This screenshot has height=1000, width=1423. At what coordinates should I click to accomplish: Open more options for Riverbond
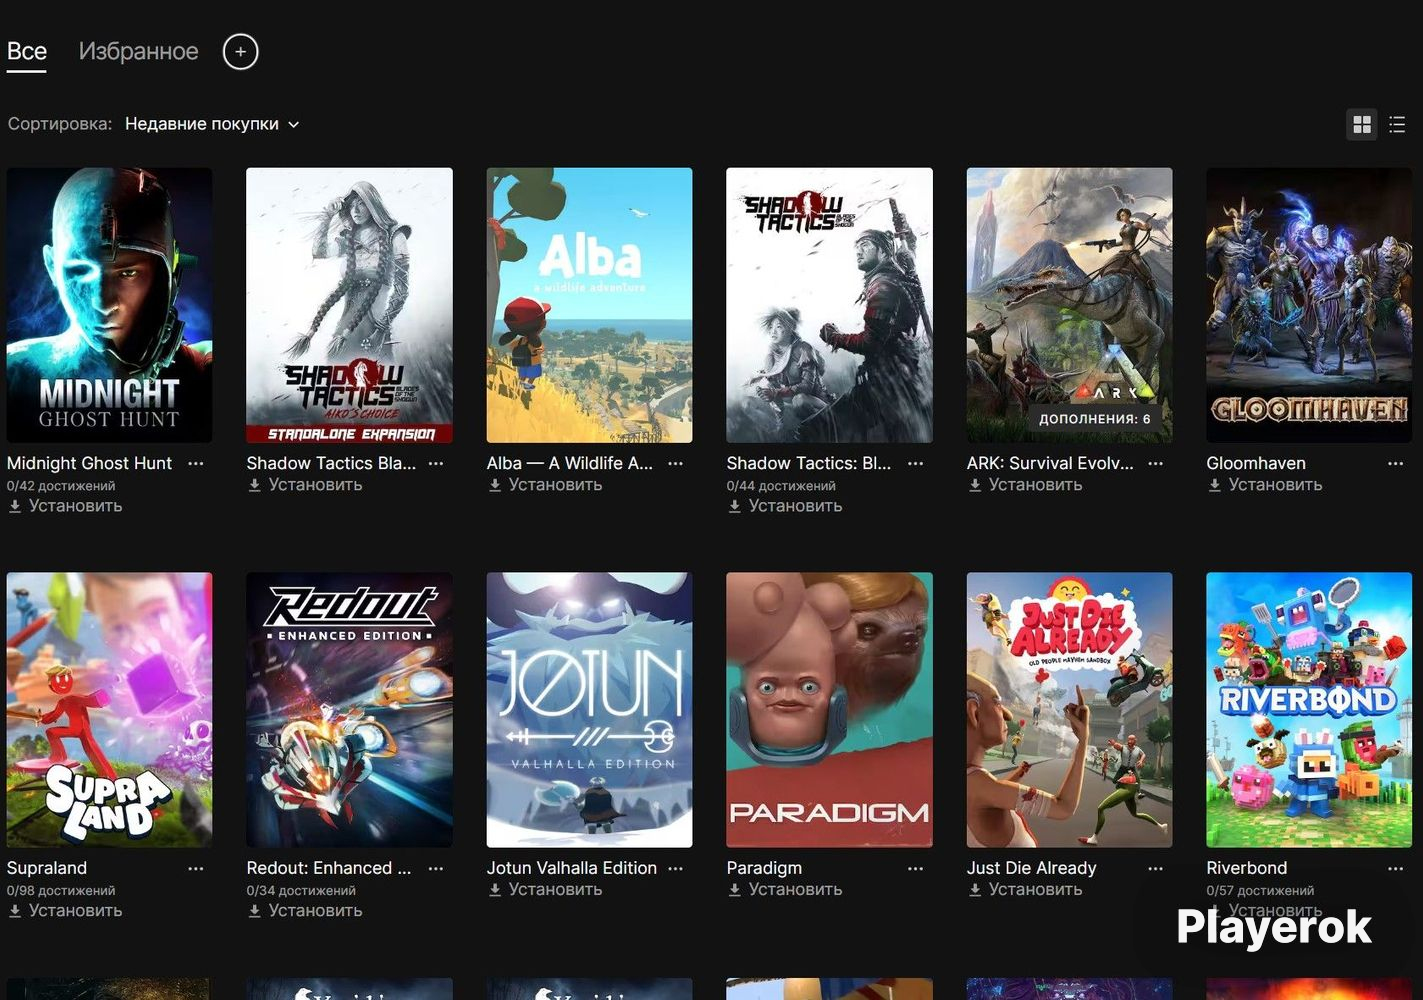1396,868
